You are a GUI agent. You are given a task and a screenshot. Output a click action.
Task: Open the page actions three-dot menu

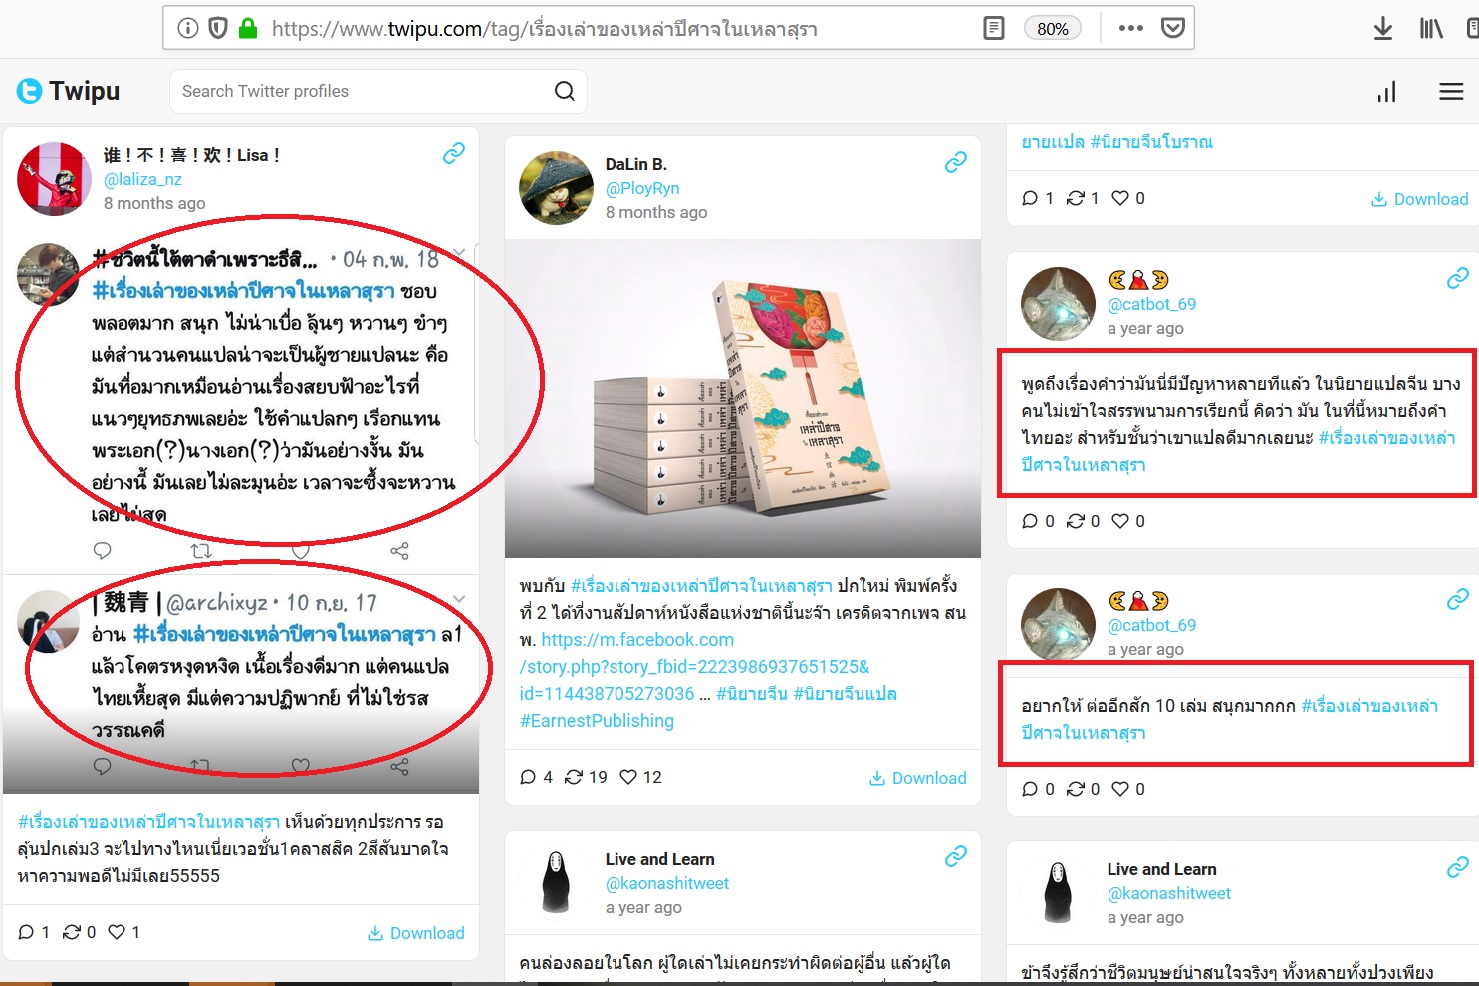click(1131, 28)
